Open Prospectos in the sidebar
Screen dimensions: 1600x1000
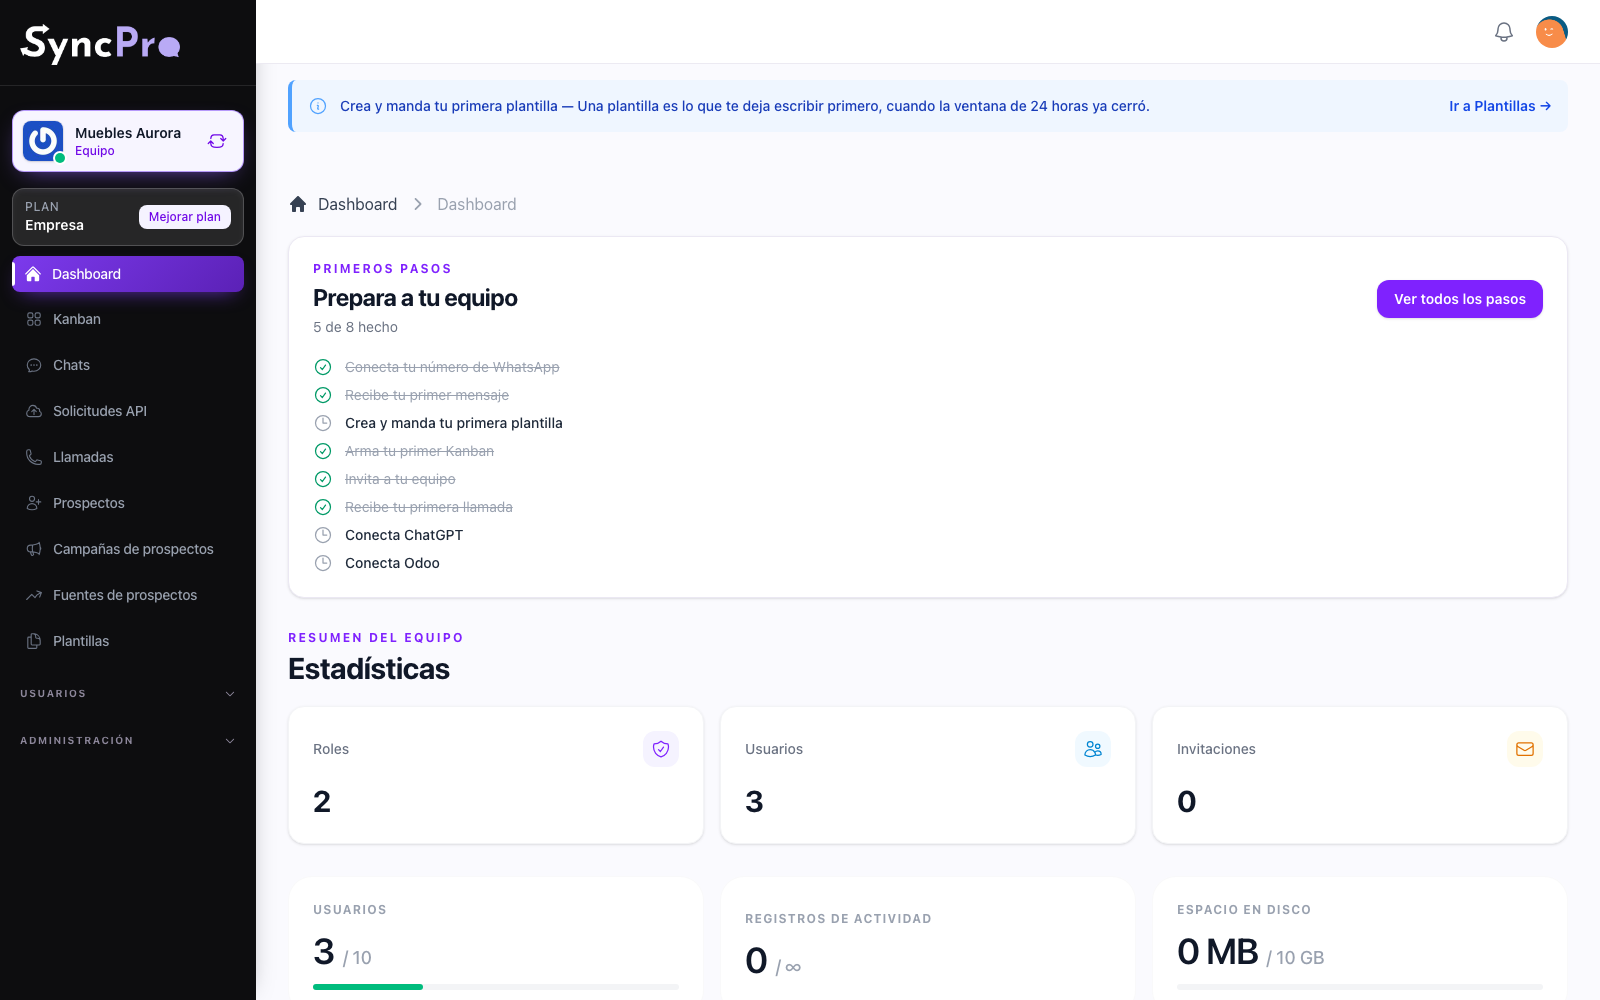128,503
